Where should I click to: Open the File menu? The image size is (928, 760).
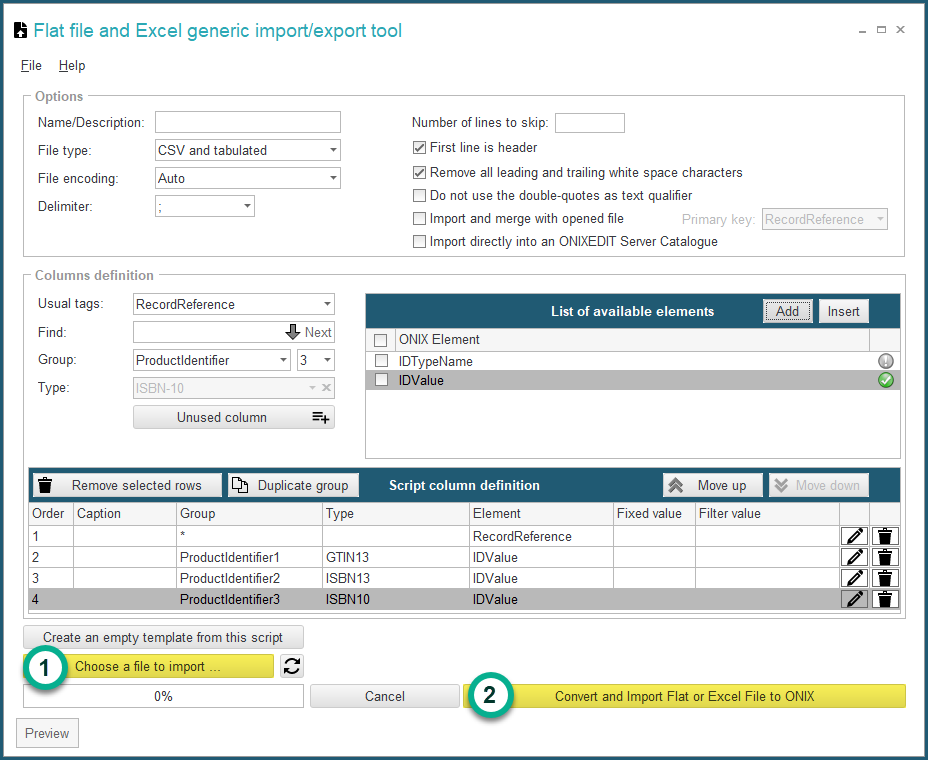point(31,65)
